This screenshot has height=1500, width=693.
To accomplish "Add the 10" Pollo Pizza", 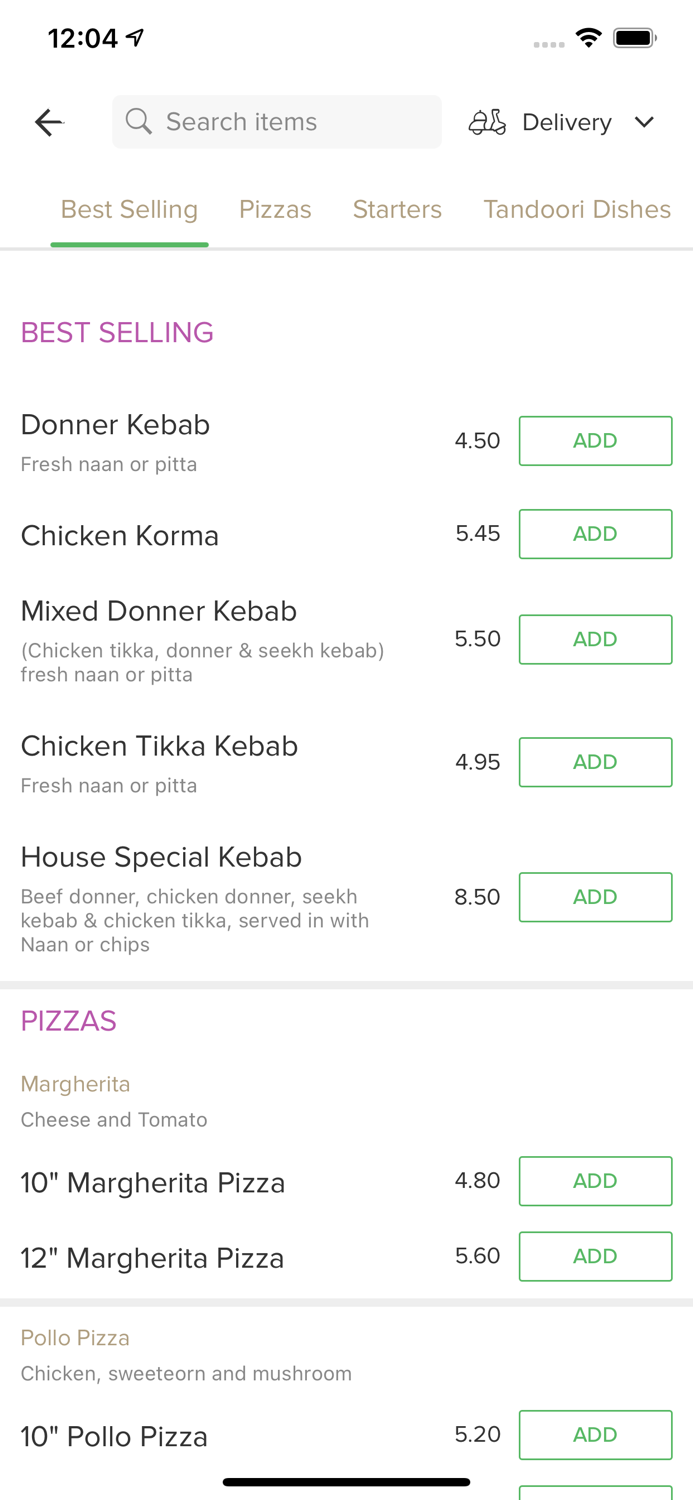I will [x=595, y=1434].
